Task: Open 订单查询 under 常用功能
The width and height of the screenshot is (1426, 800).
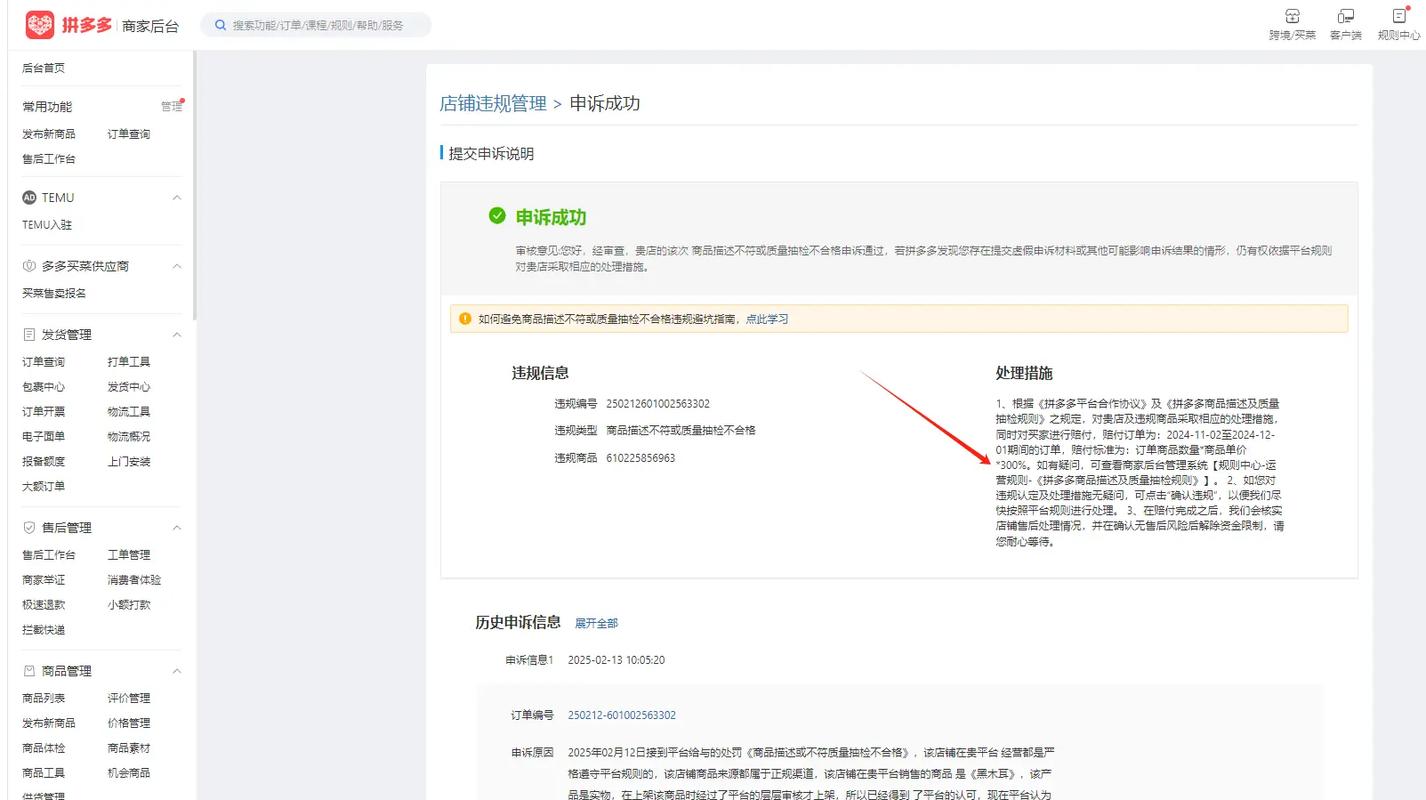Action: click(129, 134)
